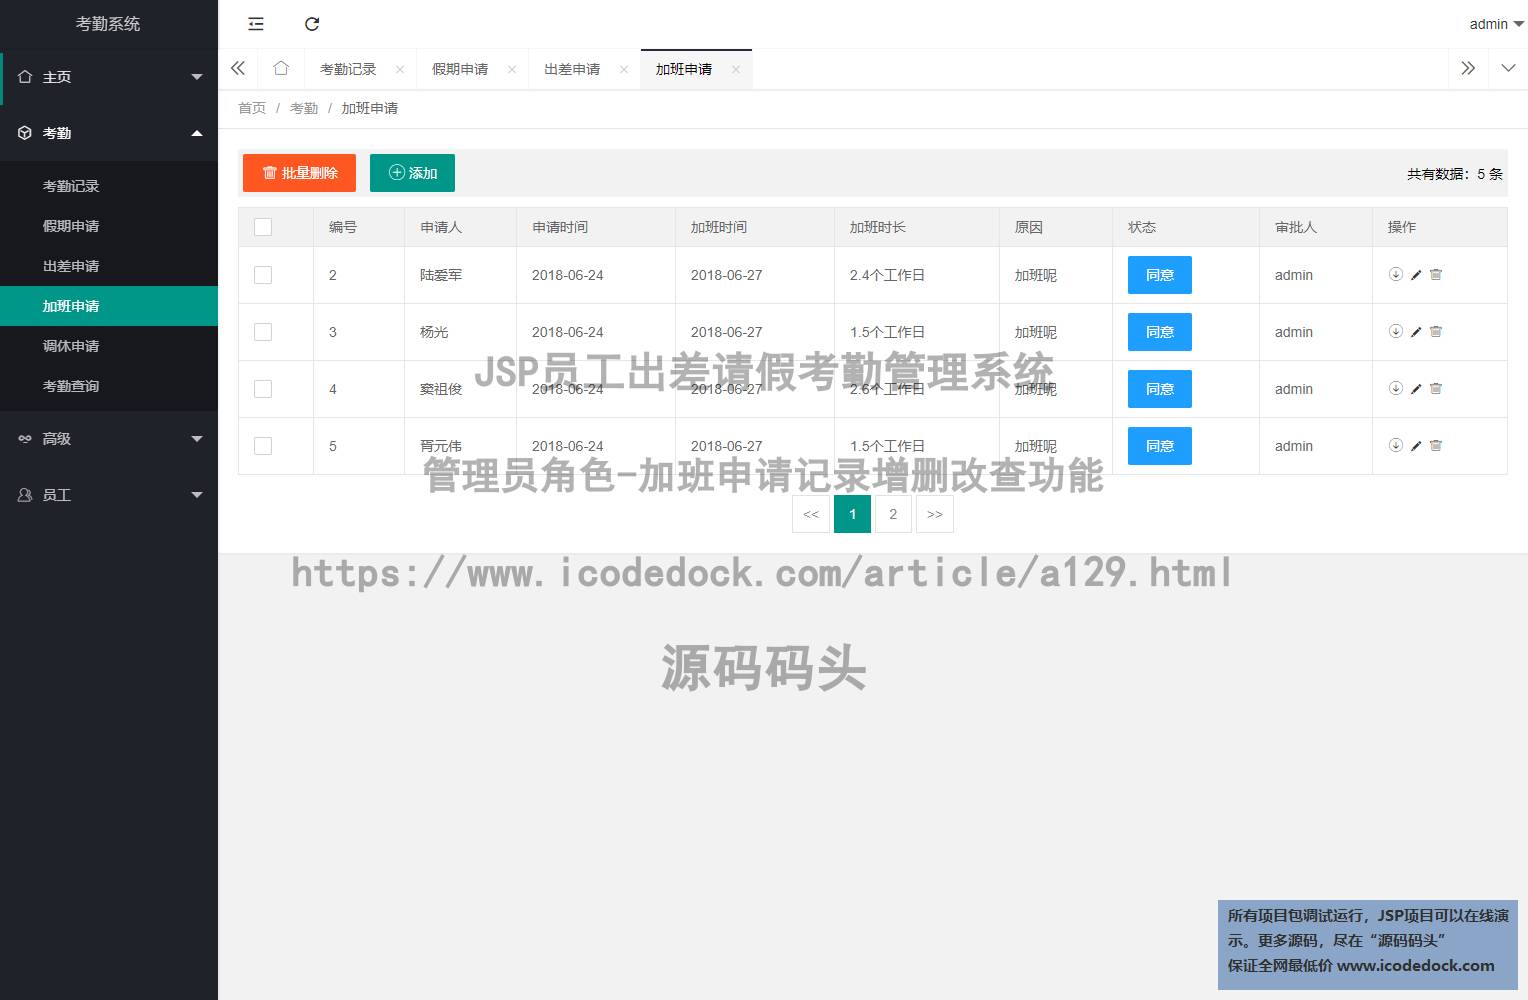Click the home icon beside 主页 in sidebar

point(25,77)
